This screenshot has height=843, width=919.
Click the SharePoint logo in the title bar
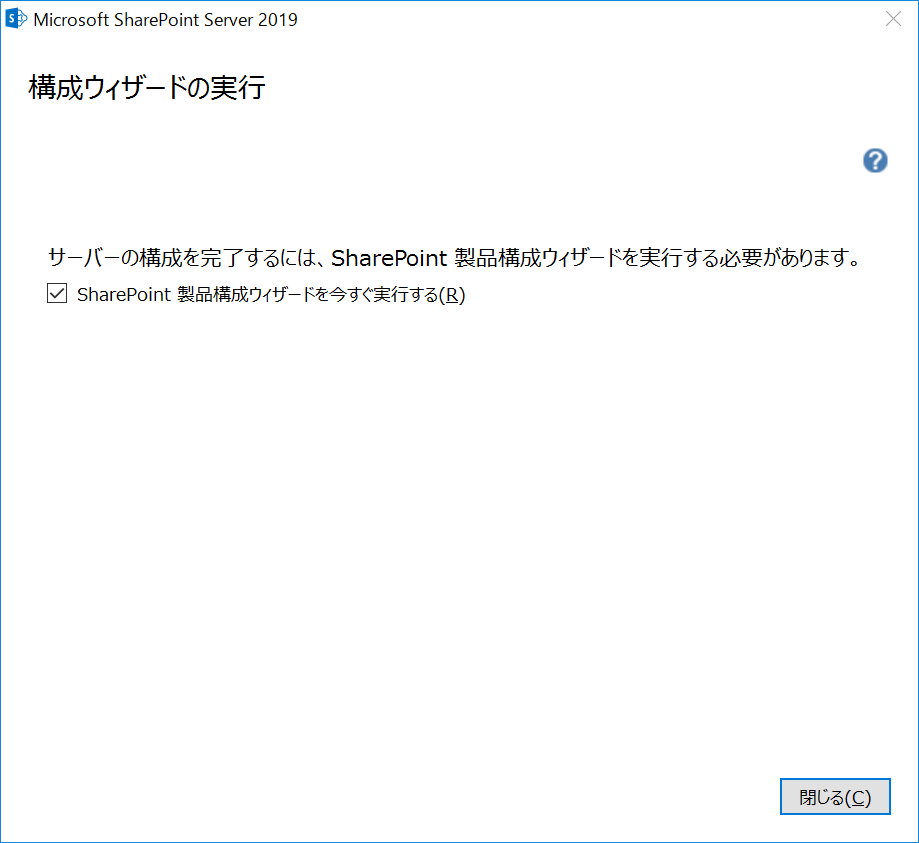[x=15, y=19]
